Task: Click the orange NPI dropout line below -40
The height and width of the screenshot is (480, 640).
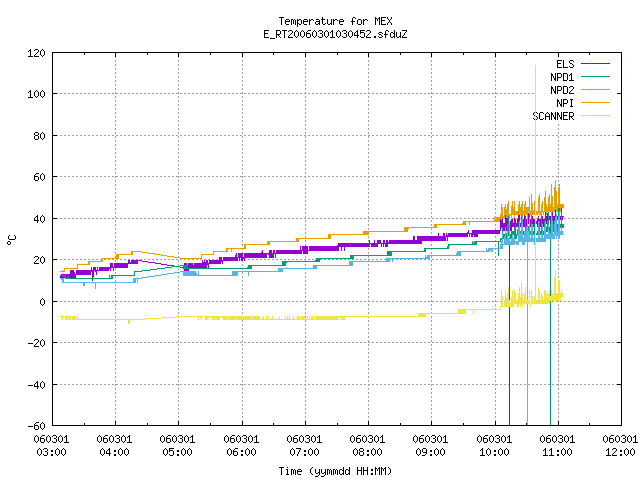Action: (x=527, y=404)
